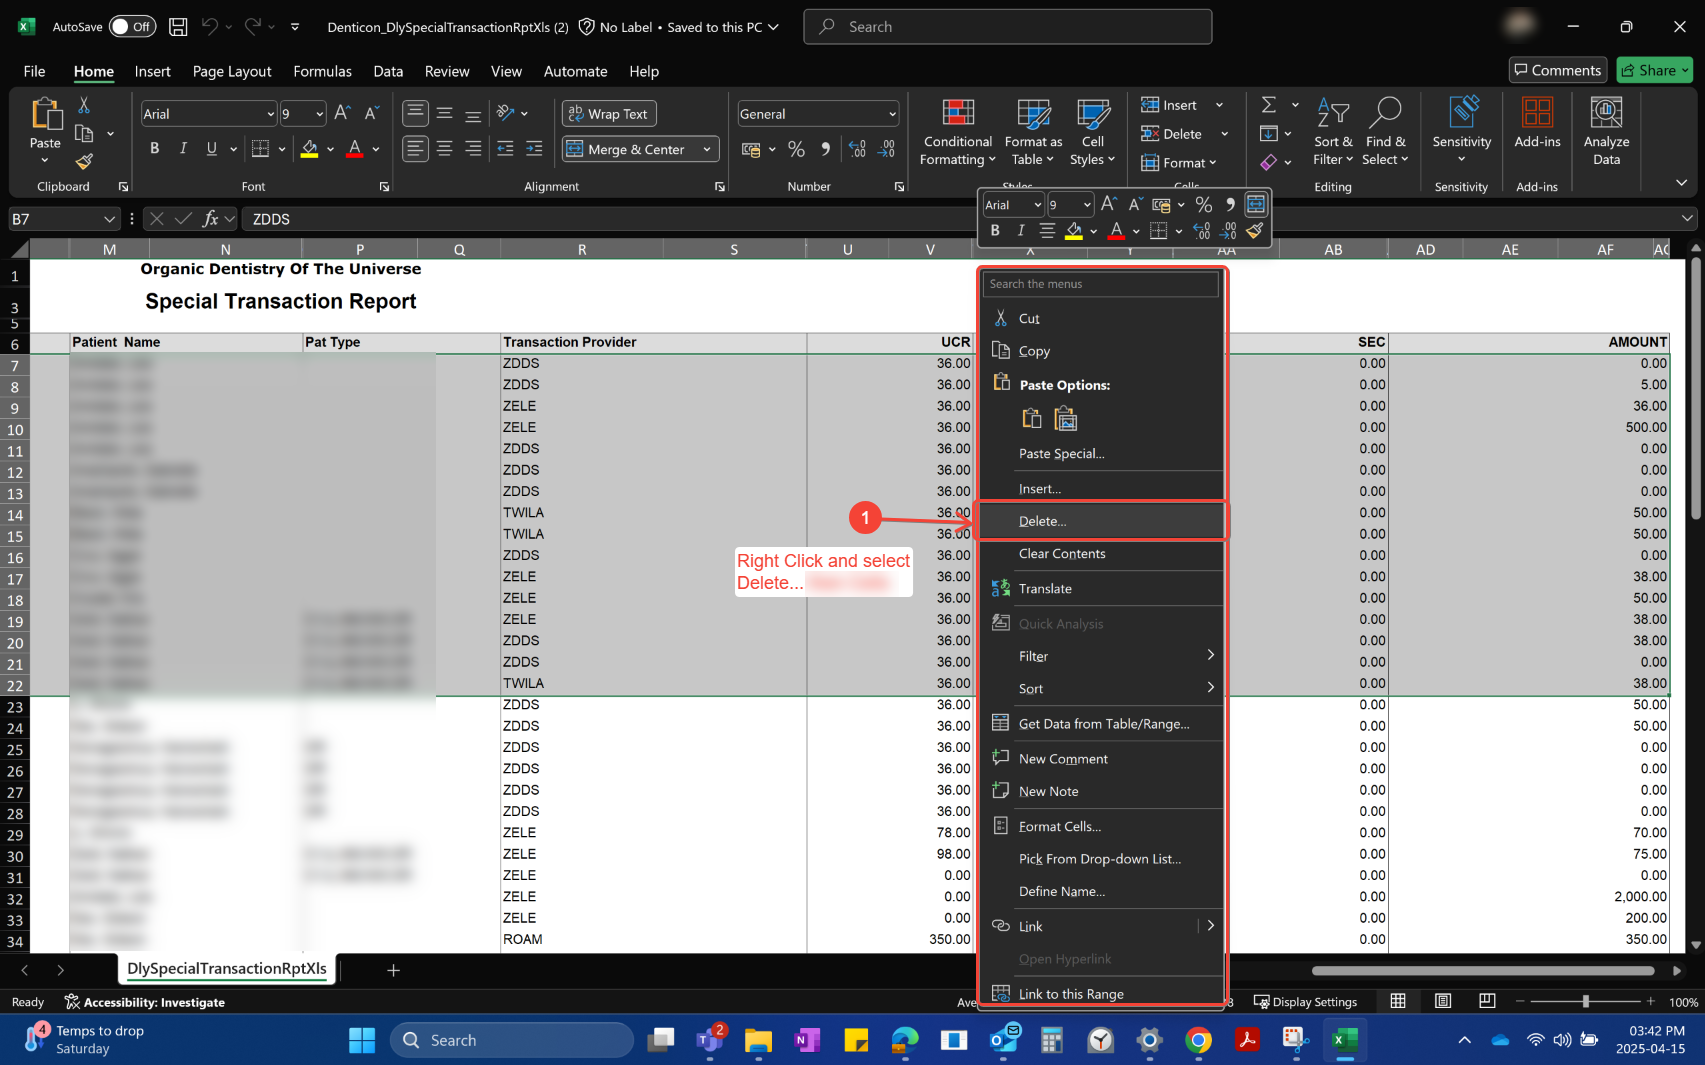Open Analyze Data tool
The image size is (1705, 1065).
1606,130
